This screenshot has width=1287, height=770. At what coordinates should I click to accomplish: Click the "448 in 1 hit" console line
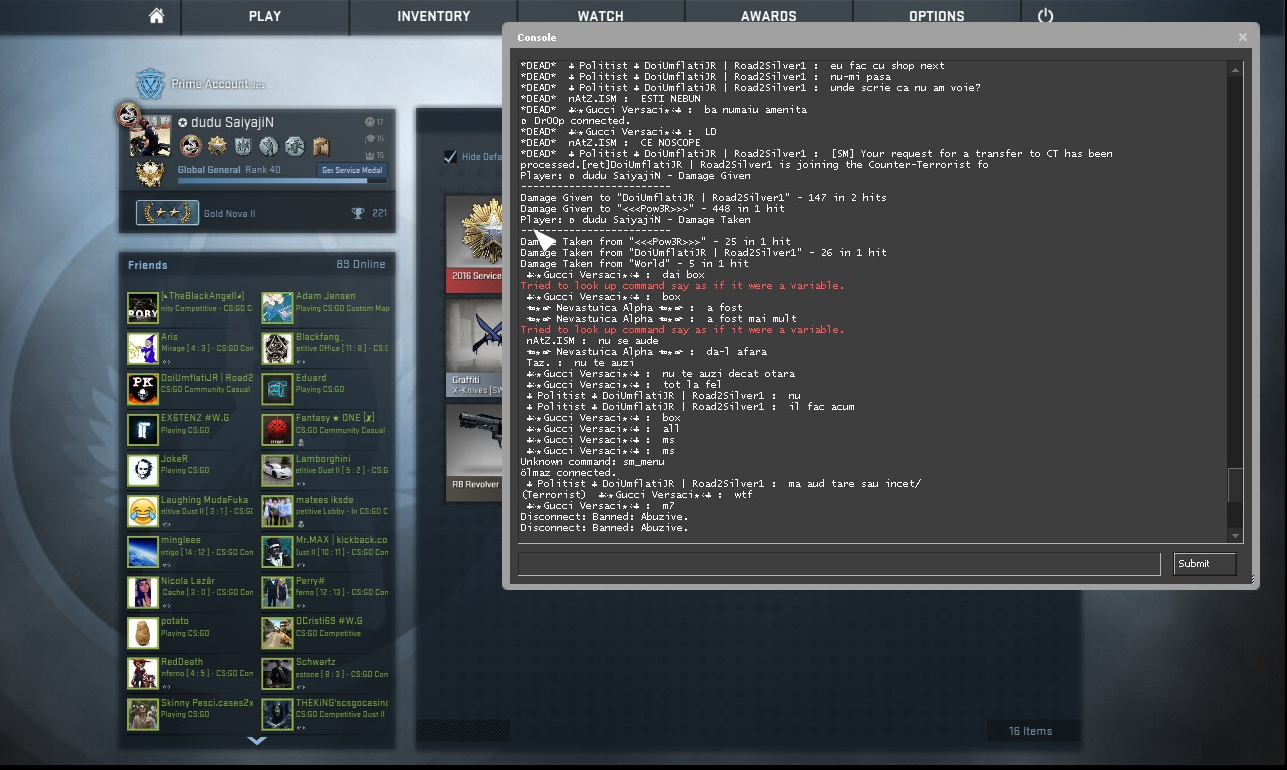653,209
